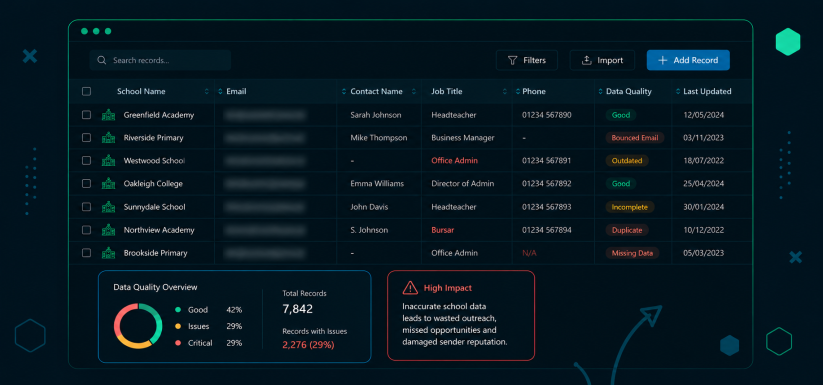Viewport: 823px width, 385px height.
Task: Click contact name John Davis
Action: pos(370,207)
